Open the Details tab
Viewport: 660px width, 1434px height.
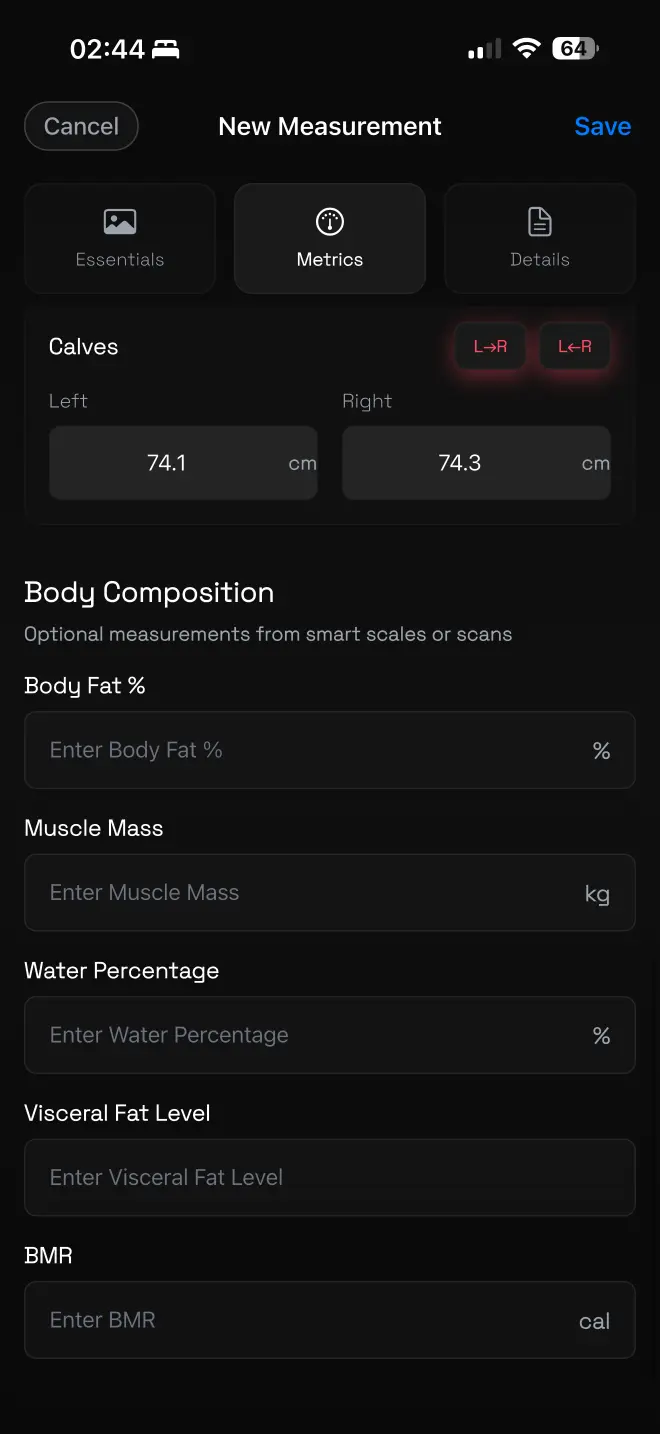[540, 239]
